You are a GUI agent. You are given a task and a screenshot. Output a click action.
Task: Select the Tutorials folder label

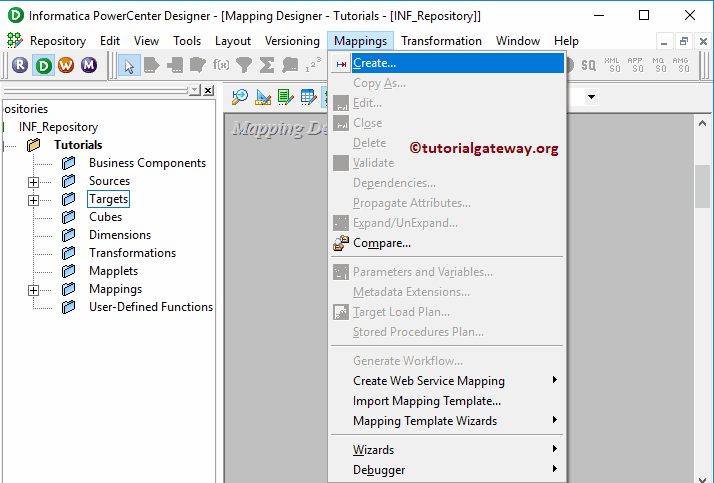(x=78, y=145)
